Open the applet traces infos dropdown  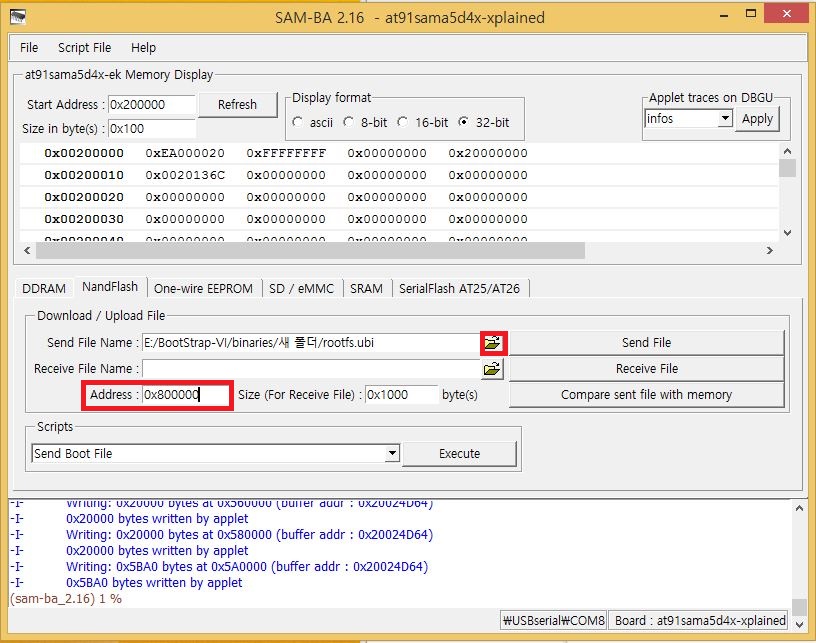click(725, 119)
